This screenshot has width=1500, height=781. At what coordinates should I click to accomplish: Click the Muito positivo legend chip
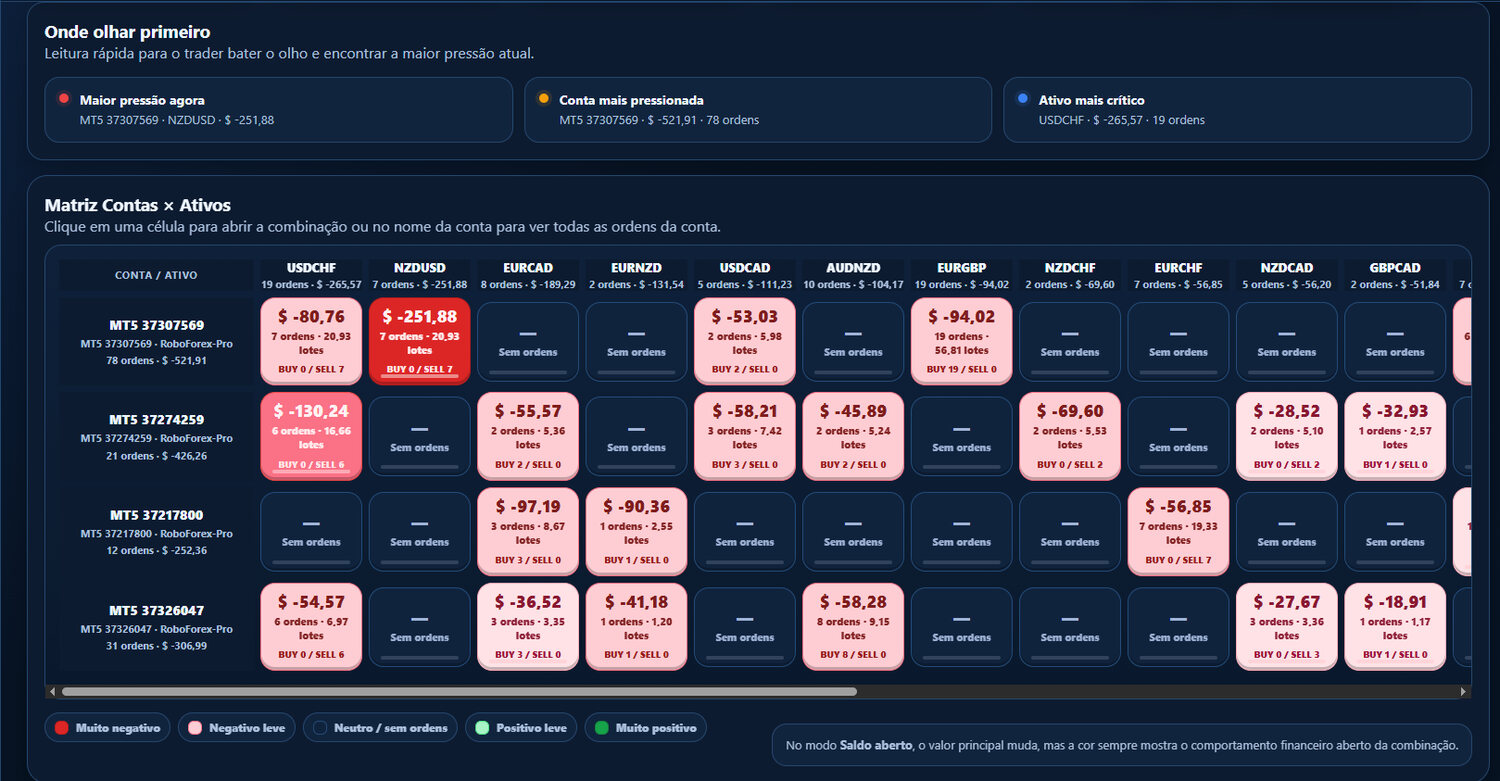pos(645,728)
